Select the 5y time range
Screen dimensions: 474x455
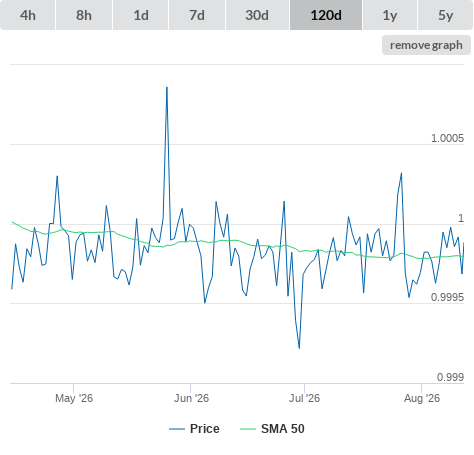[x=445, y=15]
